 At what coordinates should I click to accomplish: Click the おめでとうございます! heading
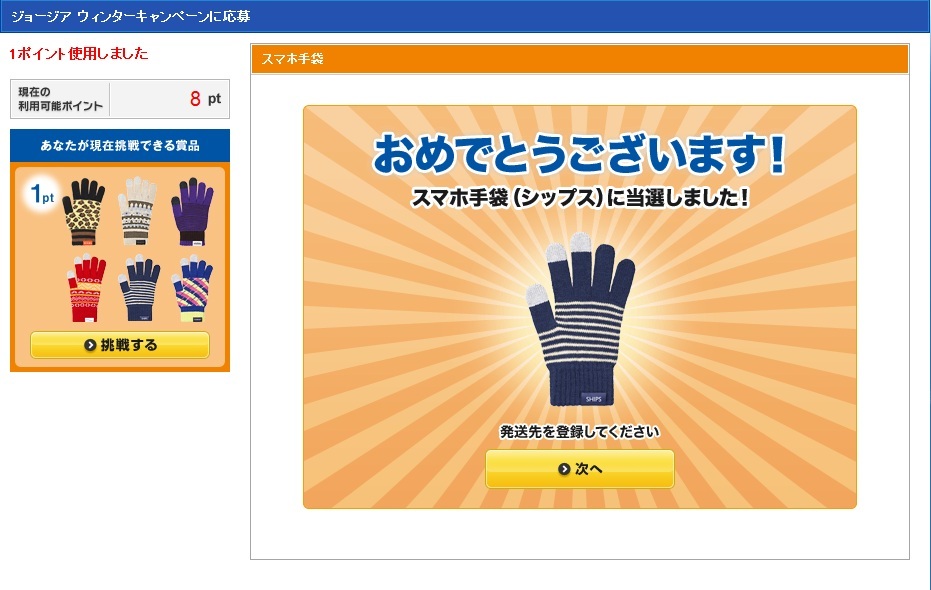click(580, 154)
